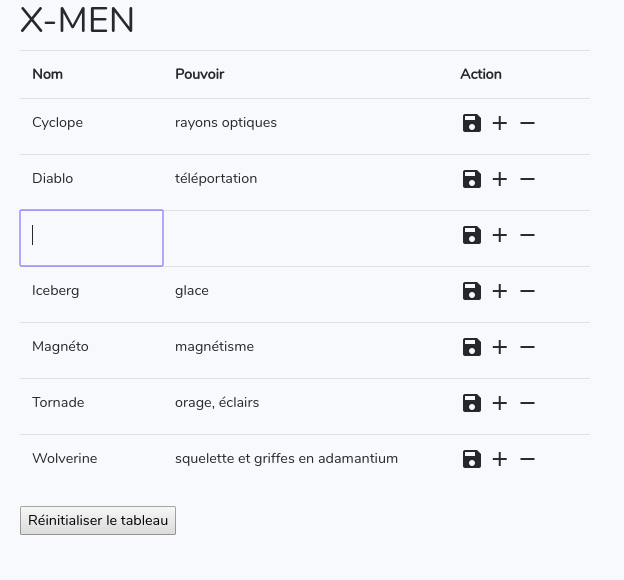Save the Tornade row
The image size is (624, 580).
tap(471, 403)
